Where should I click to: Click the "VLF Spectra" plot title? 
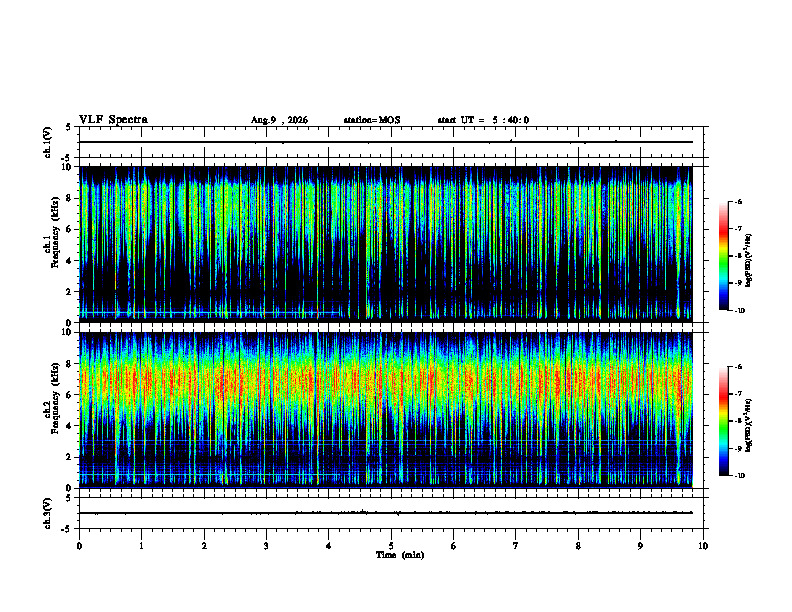[x=113, y=120]
